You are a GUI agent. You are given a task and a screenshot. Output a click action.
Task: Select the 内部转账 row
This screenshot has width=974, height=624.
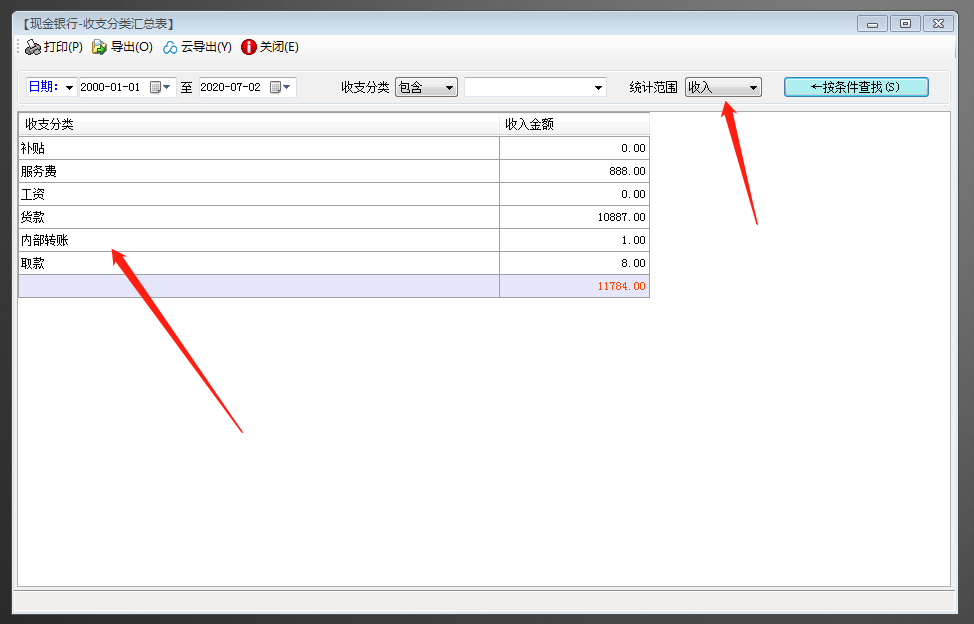click(258, 240)
